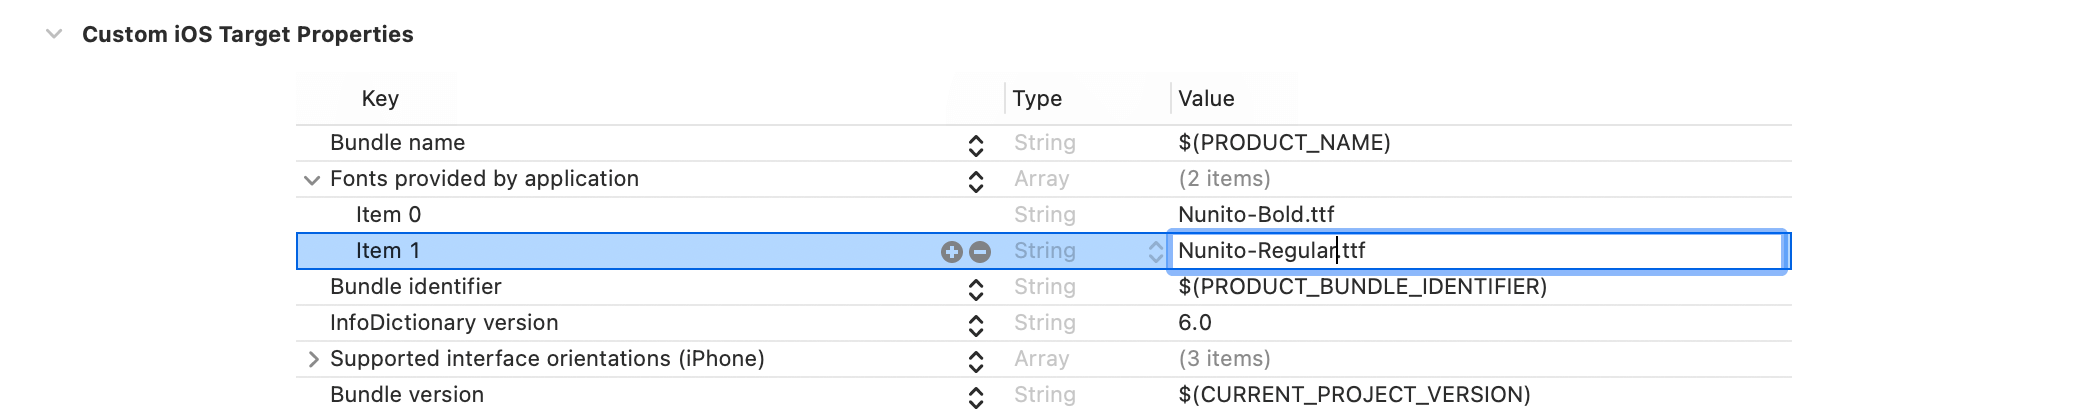2088x412 pixels.
Task: Select the InfoDictionary version value 6.0
Action: tap(1195, 323)
